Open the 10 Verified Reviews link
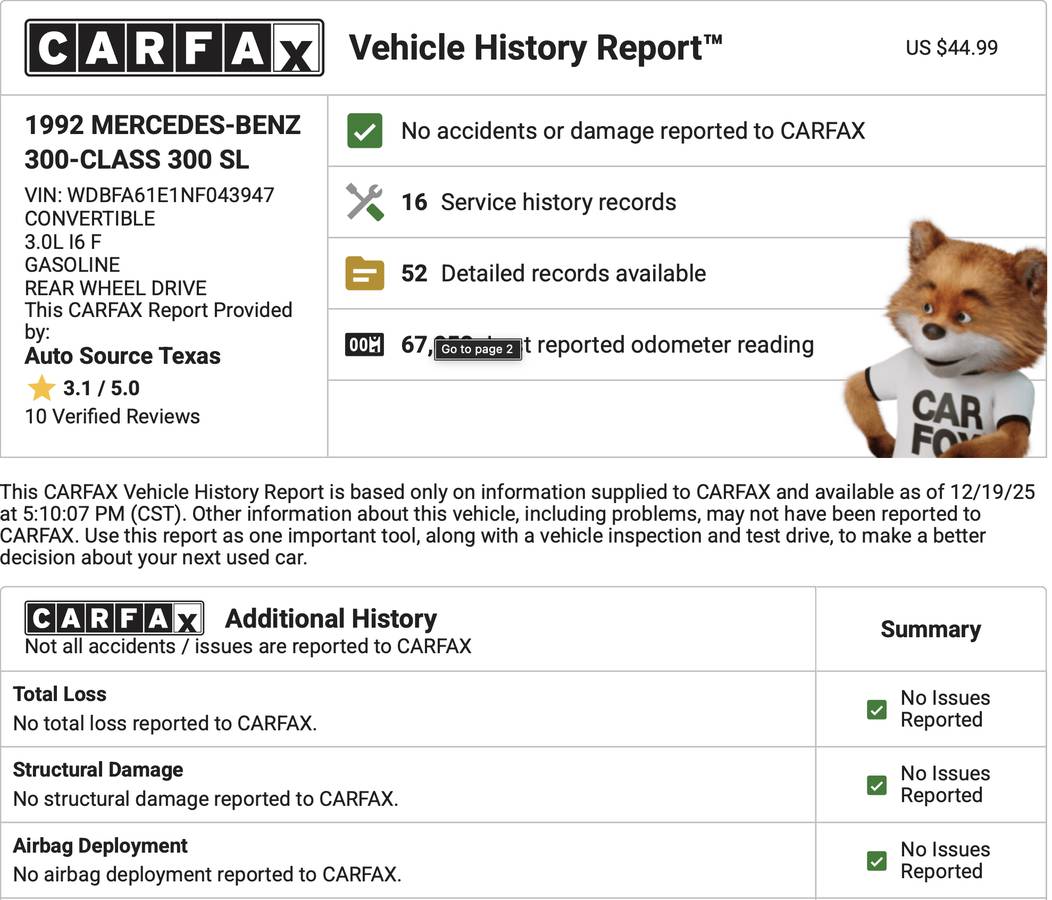This screenshot has width=1052, height=900. pos(112,416)
